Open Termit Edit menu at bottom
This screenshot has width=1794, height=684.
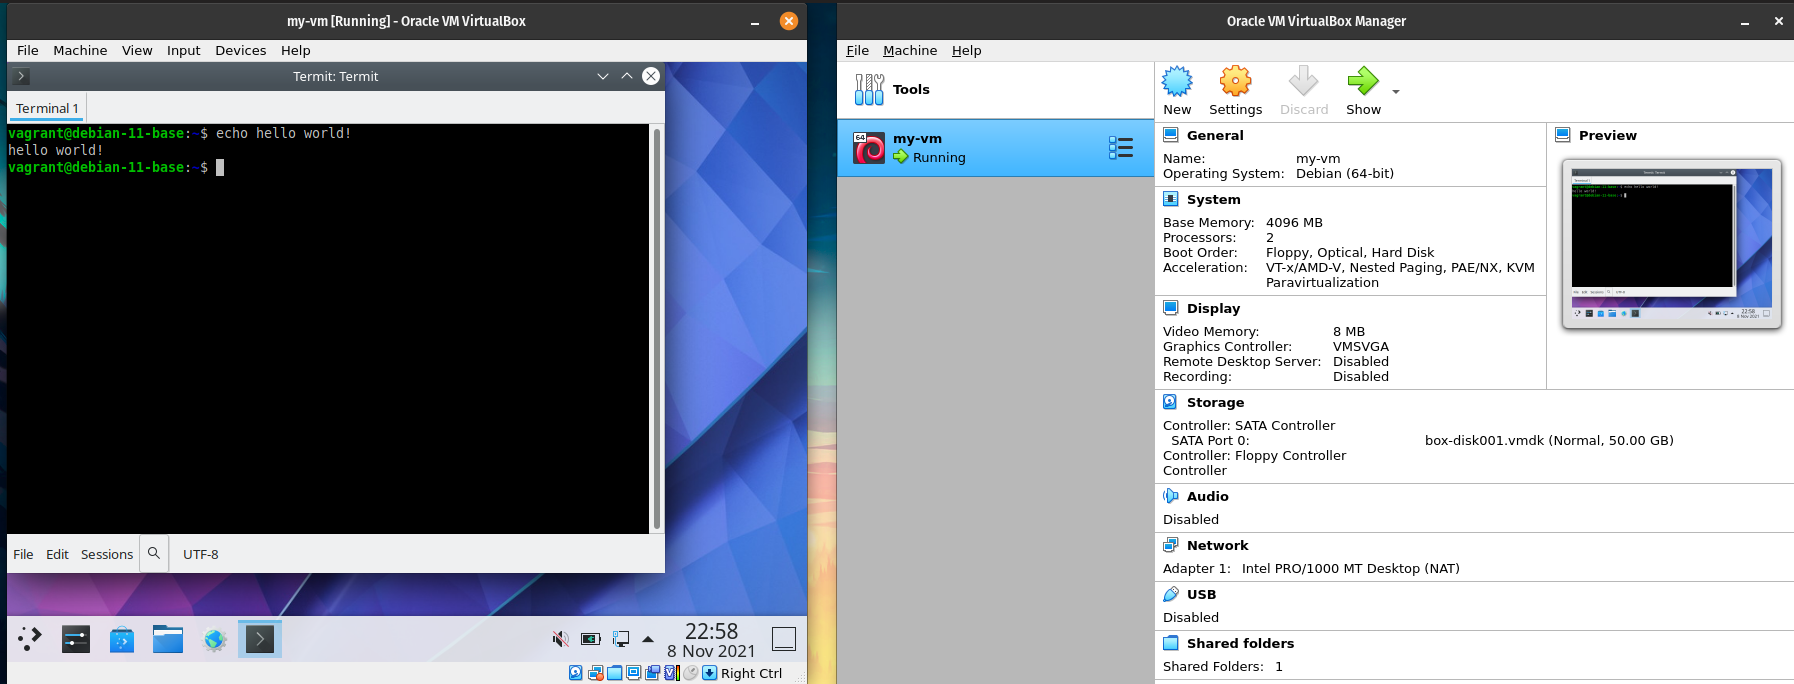coord(57,554)
